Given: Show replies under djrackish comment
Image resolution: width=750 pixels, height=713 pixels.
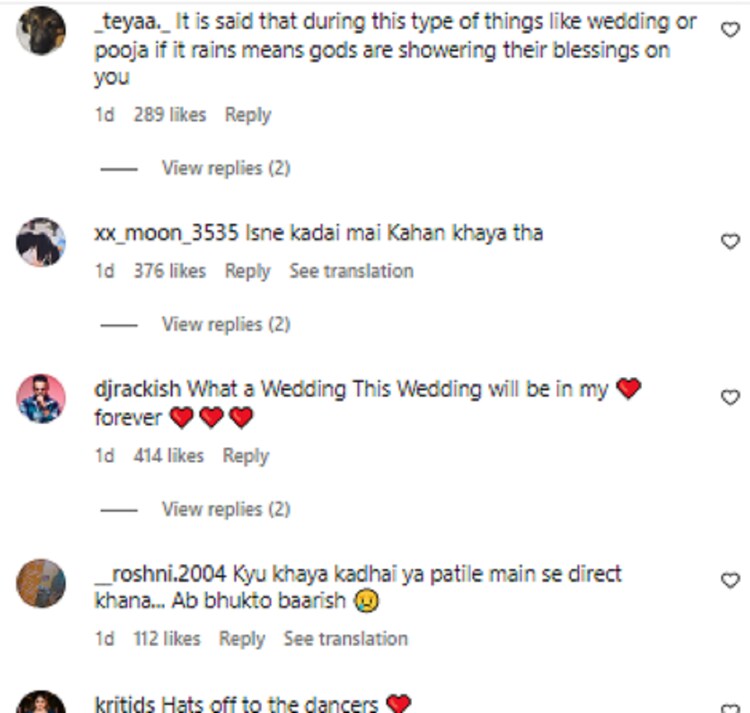Looking at the screenshot, I should click(225, 509).
